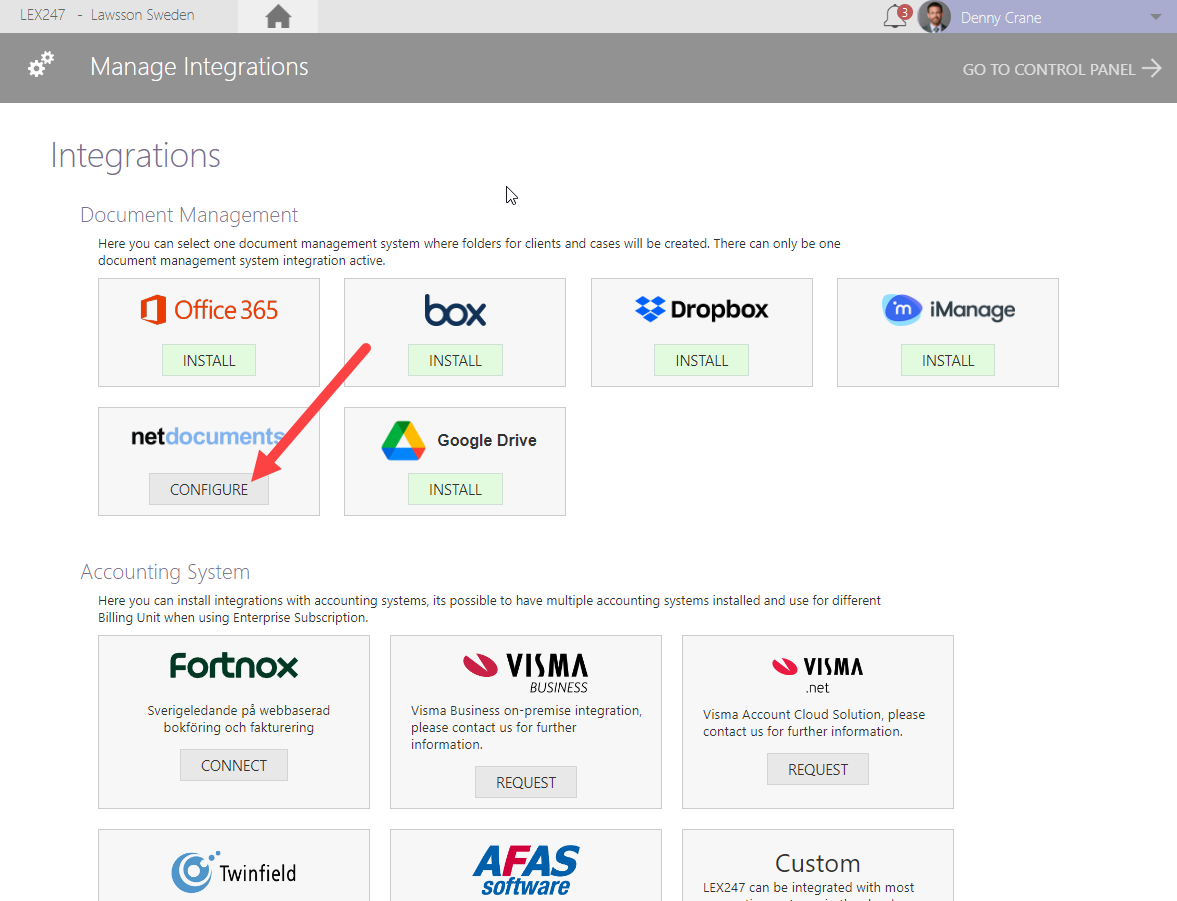Click the LEX247 Lawsson Sweden title
This screenshot has width=1177, height=901.
click(107, 15)
